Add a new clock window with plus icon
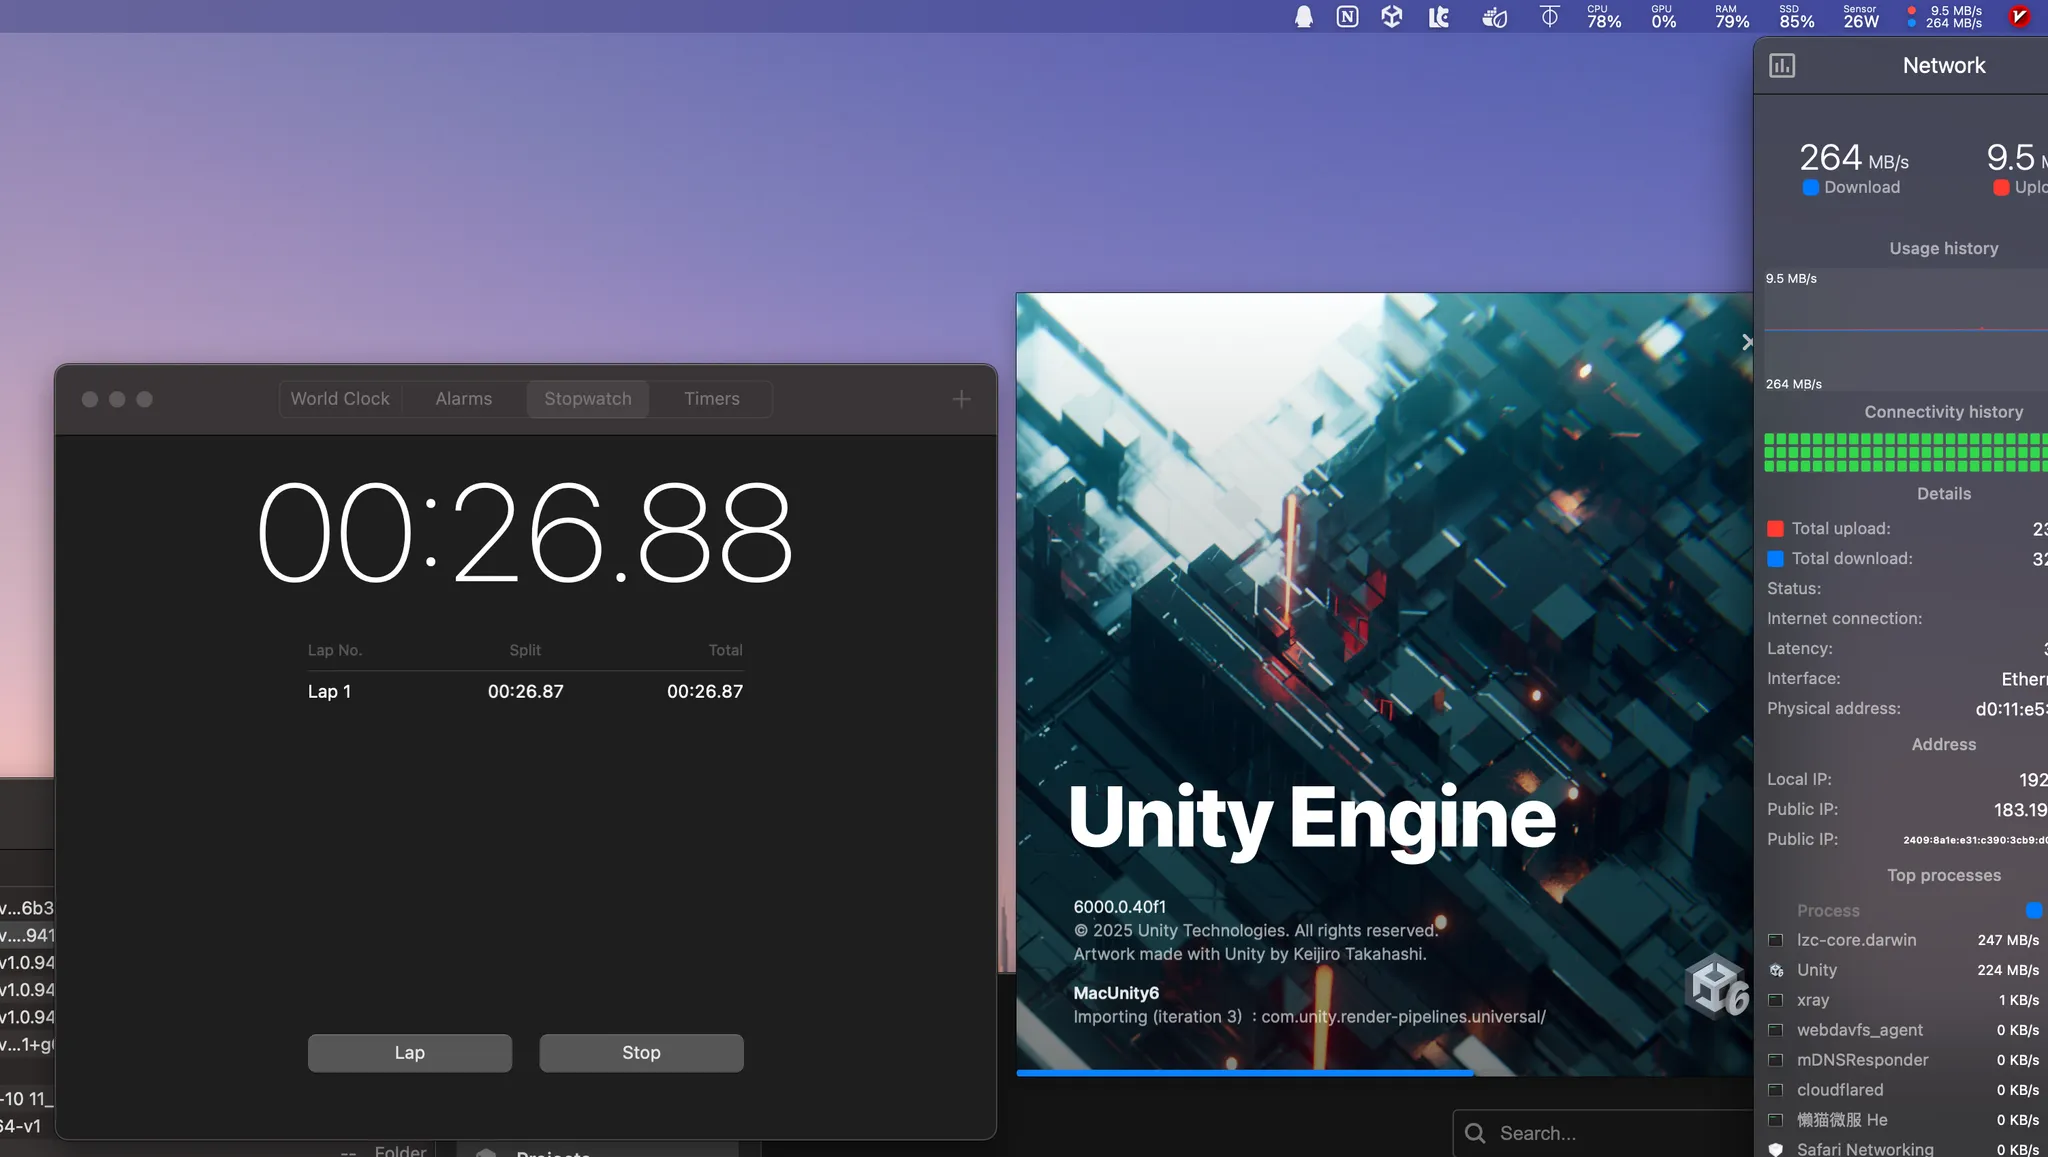 tap(961, 399)
